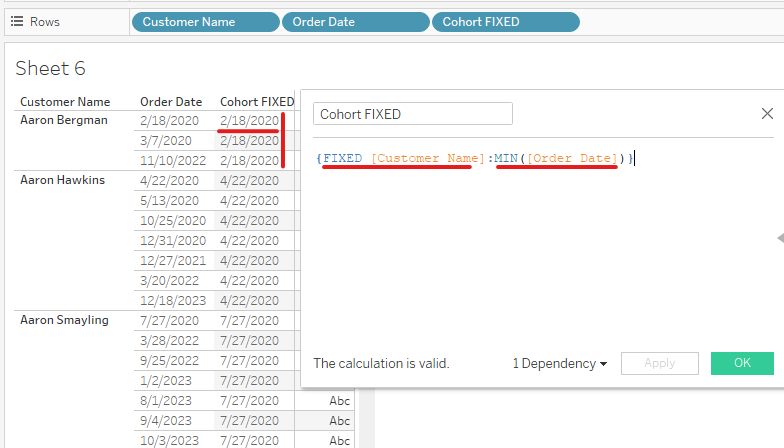
Task: Click order date cell 3/28/2022
Action: [x=169, y=340]
